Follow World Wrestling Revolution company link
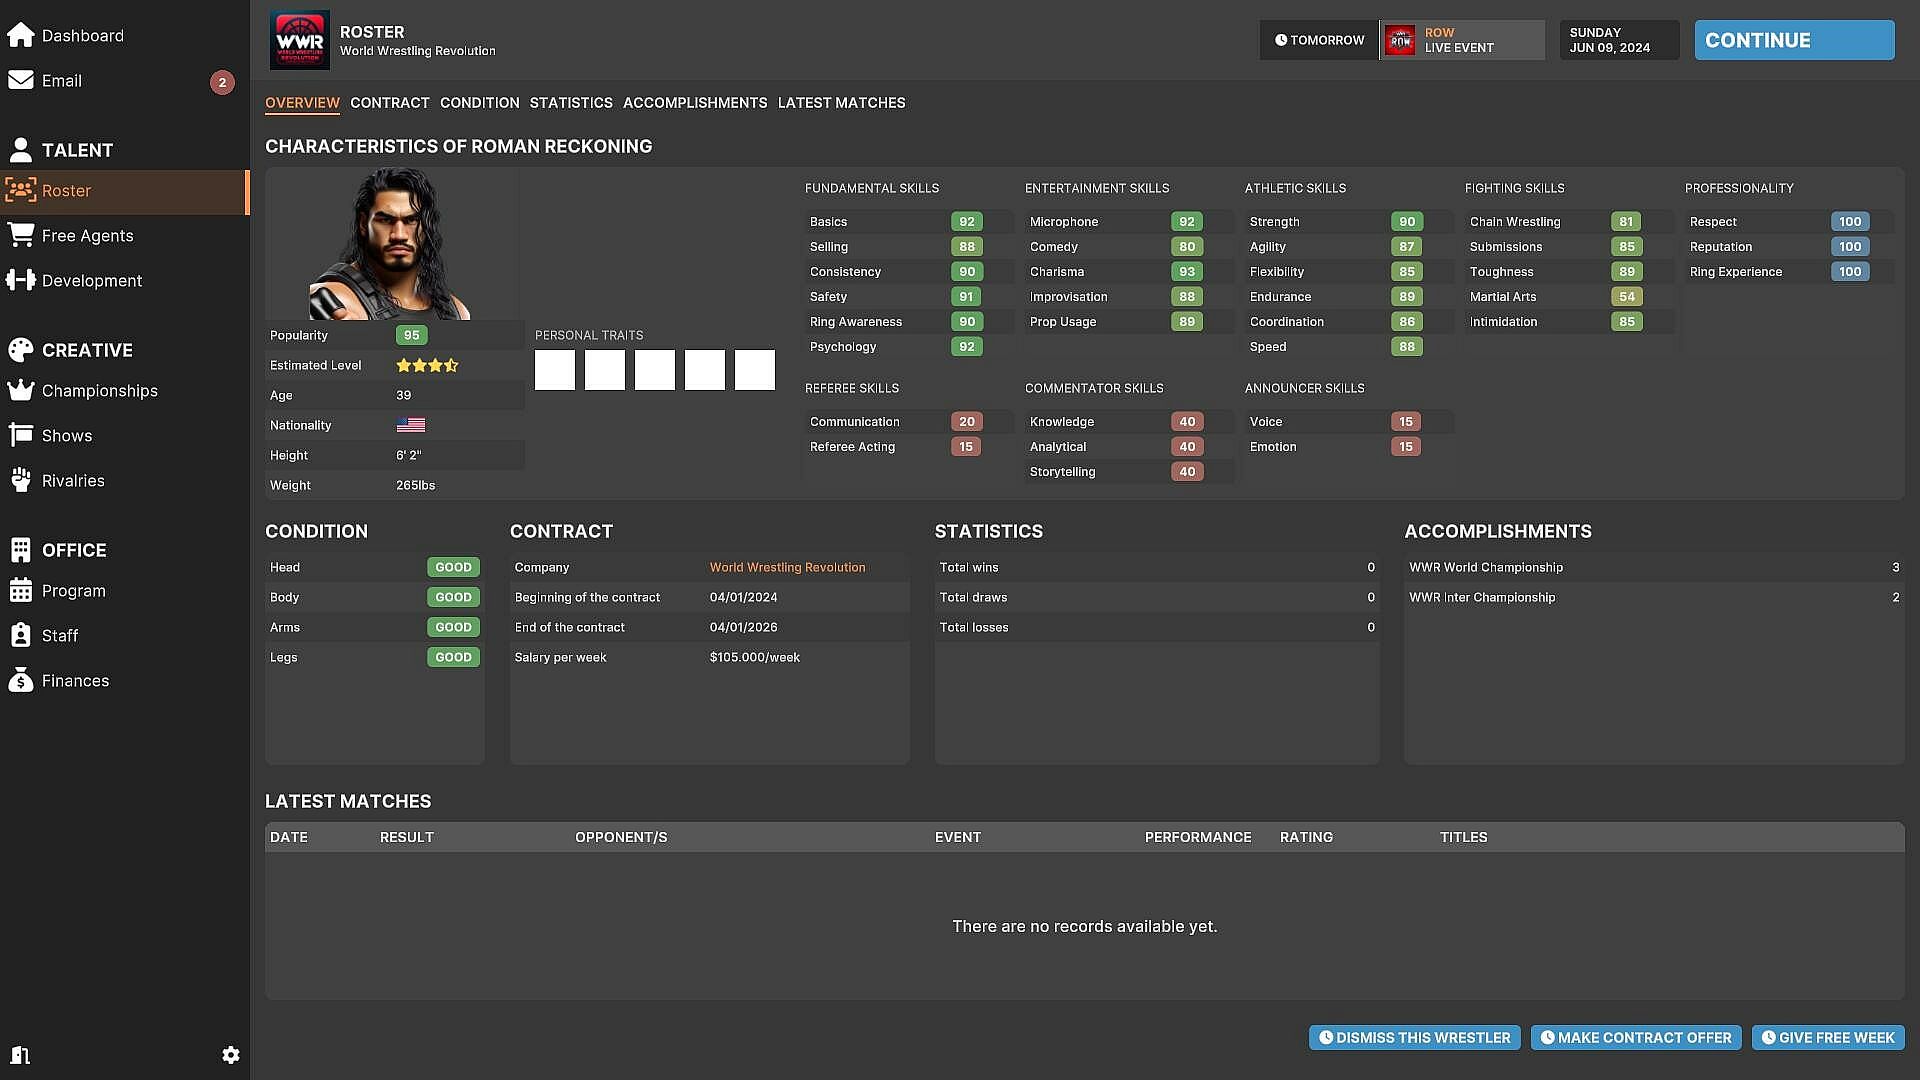This screenshot has width=1920, height=1080. click(787, 567)
